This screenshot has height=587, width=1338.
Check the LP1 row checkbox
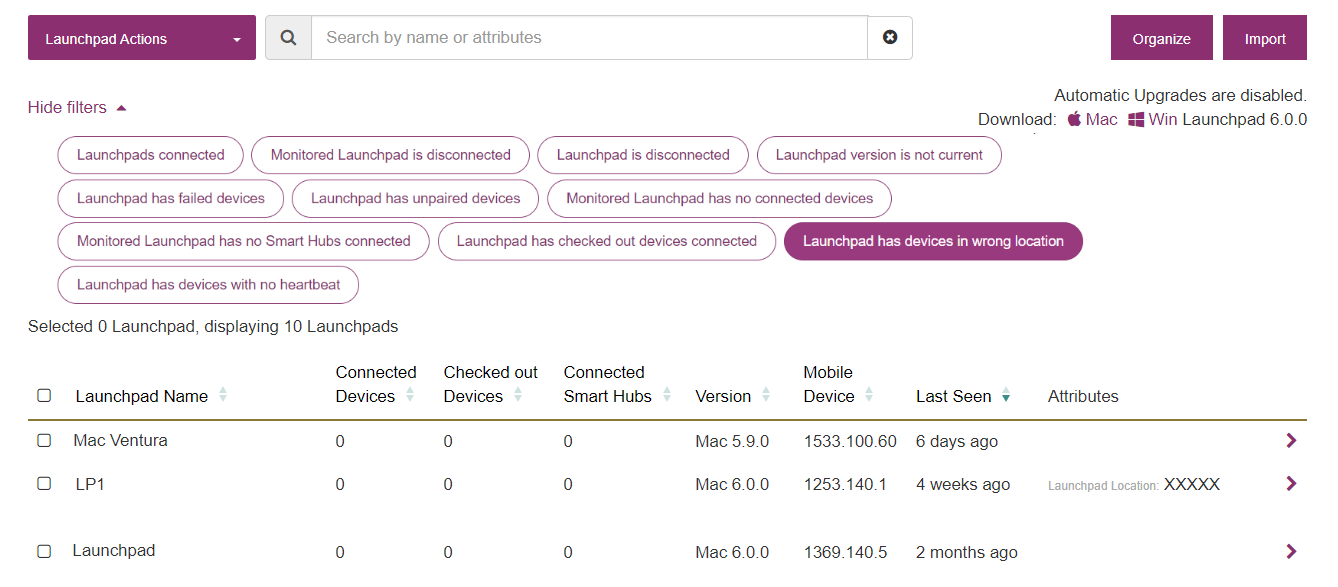(x=44, y=483)
